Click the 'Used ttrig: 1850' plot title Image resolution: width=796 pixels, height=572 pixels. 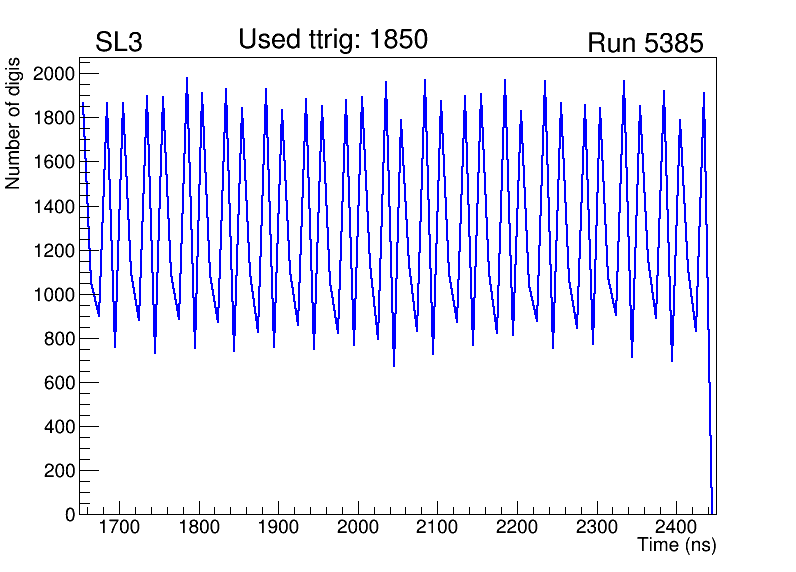coord(332,40)
